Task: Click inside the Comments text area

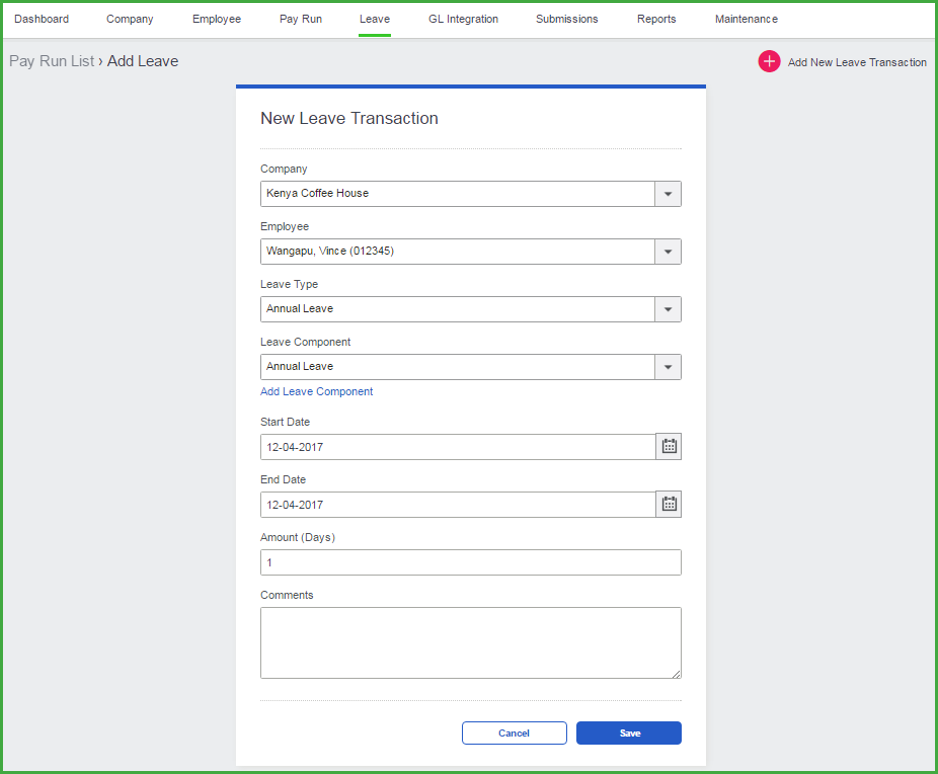Action: (471, 643)
